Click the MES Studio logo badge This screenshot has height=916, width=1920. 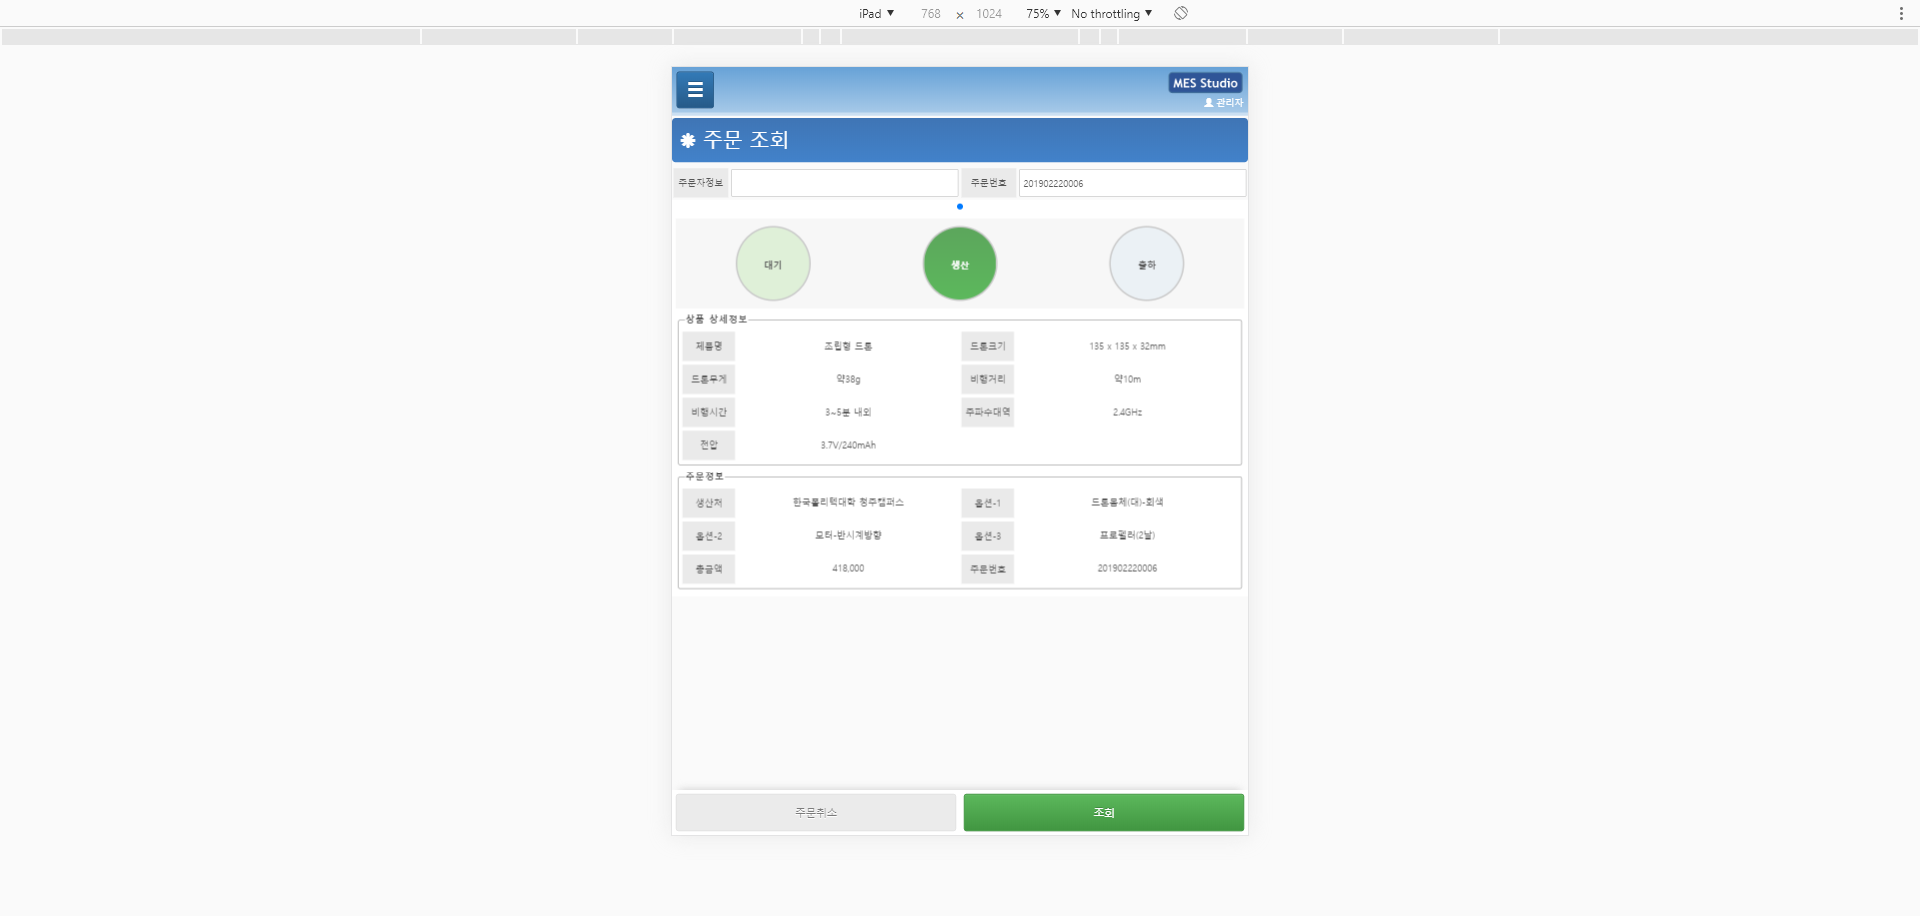coord(1205,83)
